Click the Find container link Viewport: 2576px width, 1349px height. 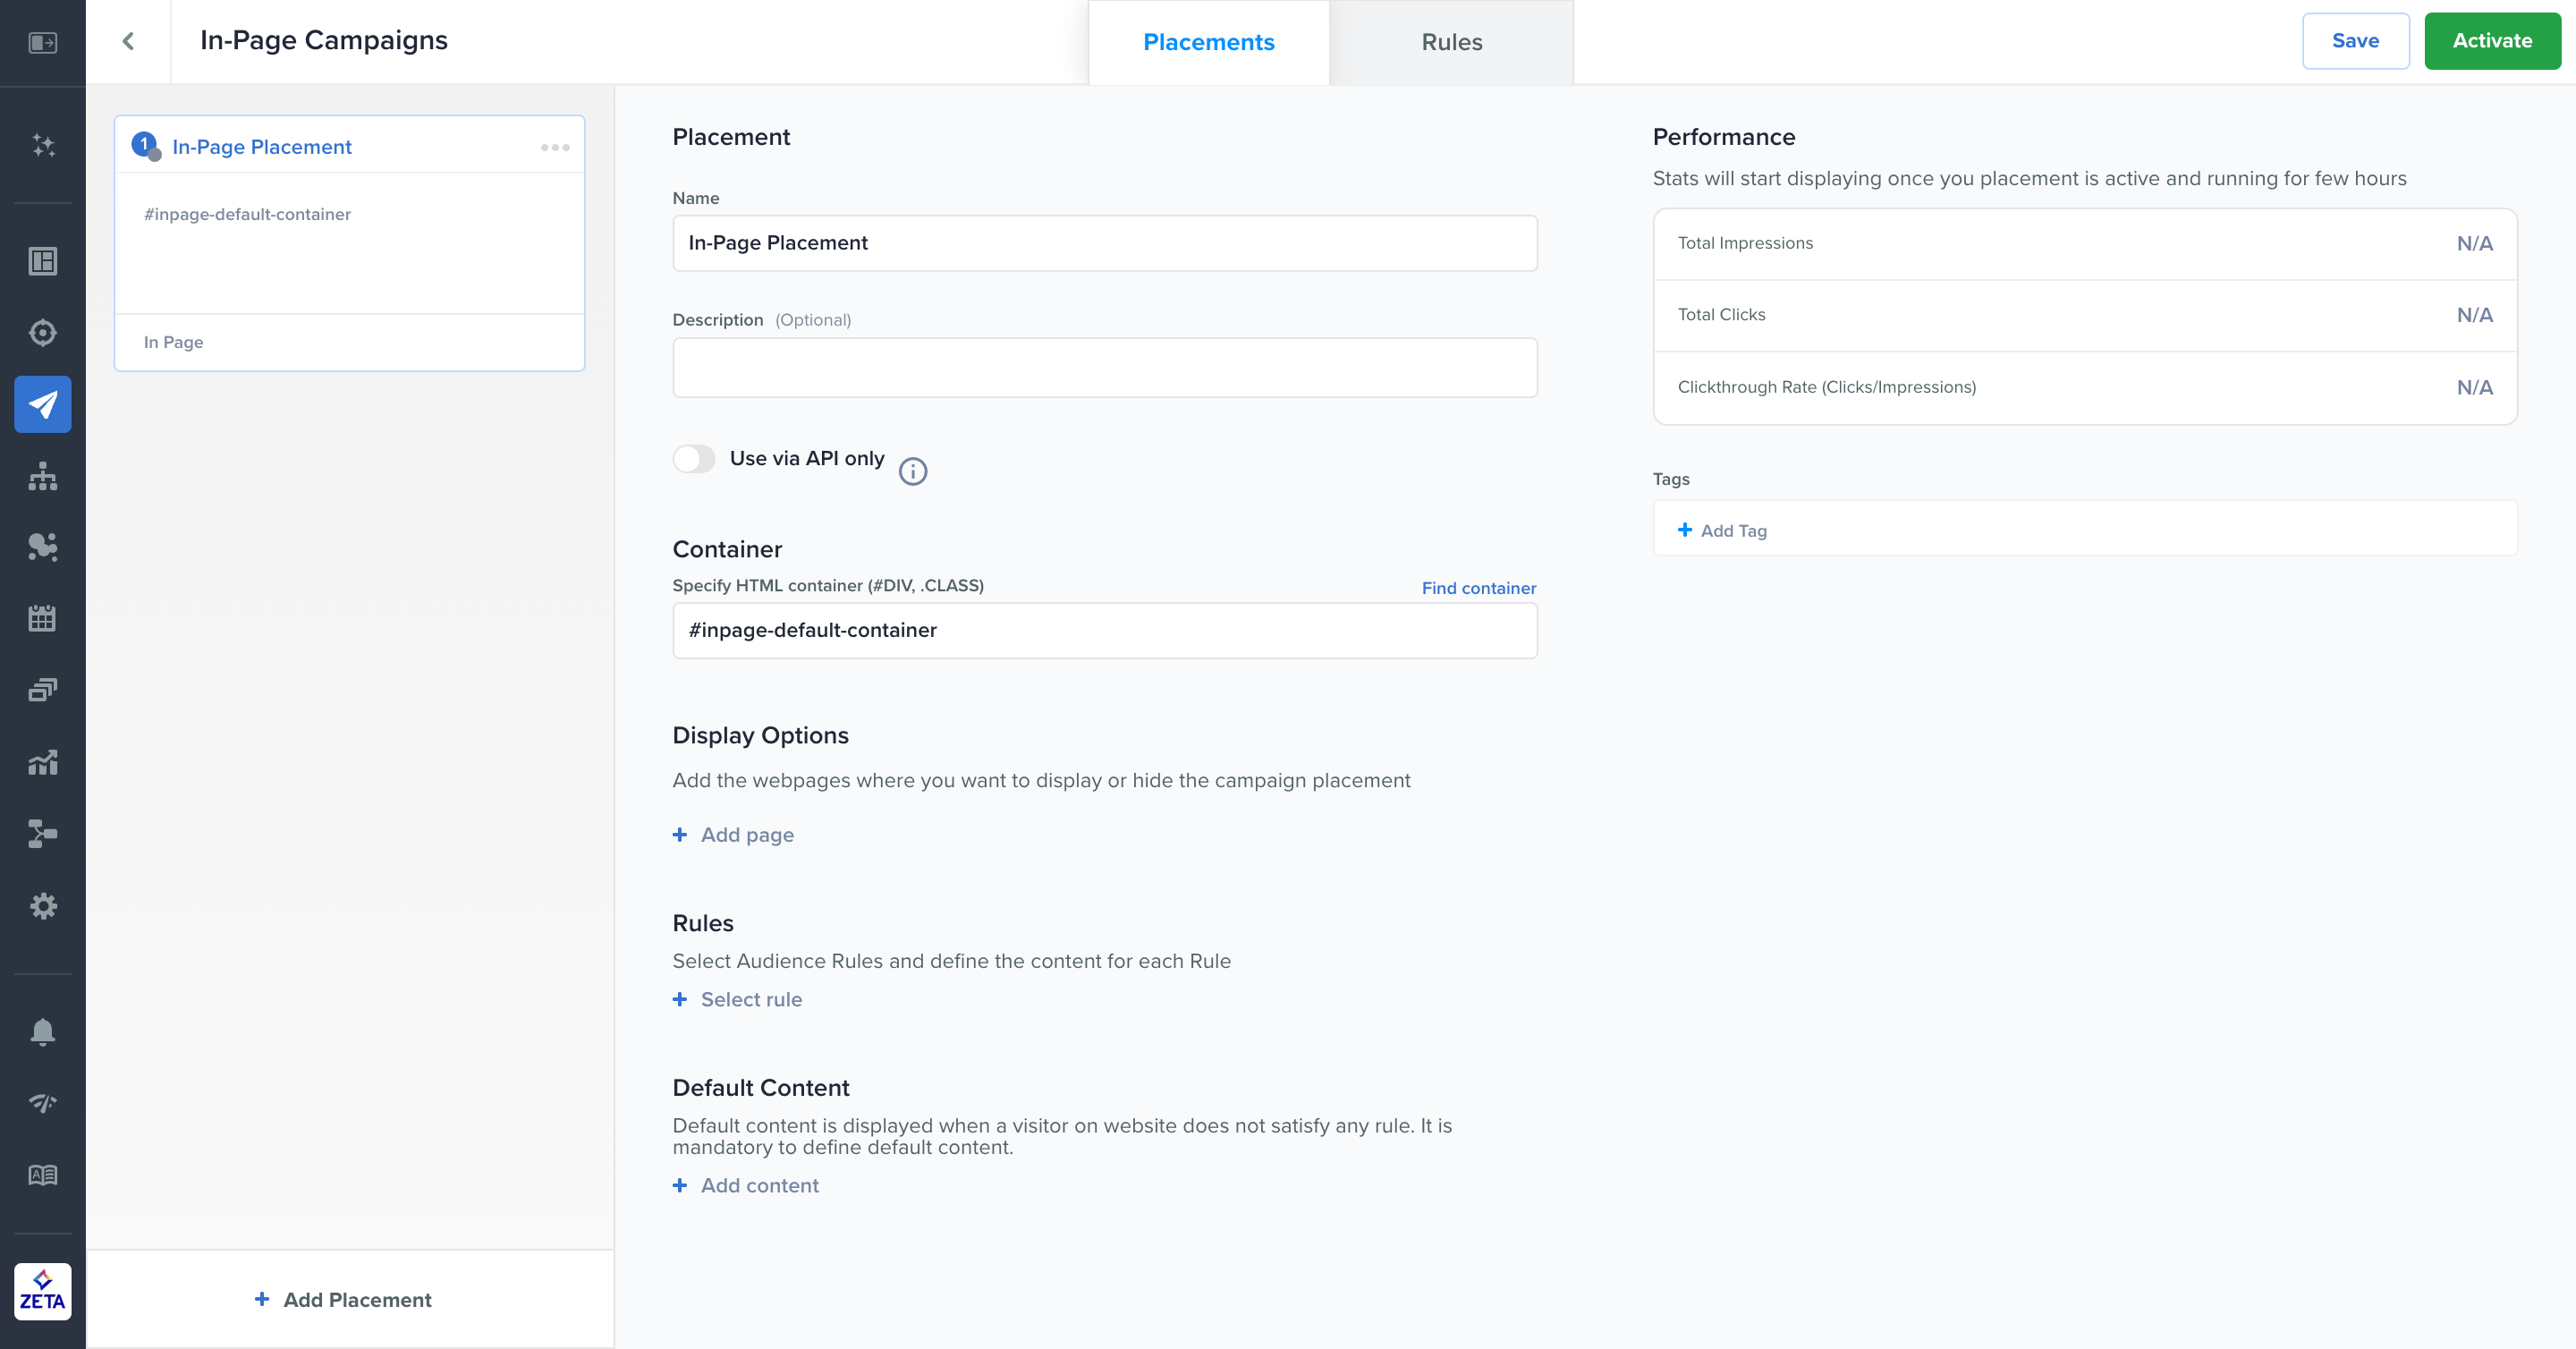(1478, 588)
